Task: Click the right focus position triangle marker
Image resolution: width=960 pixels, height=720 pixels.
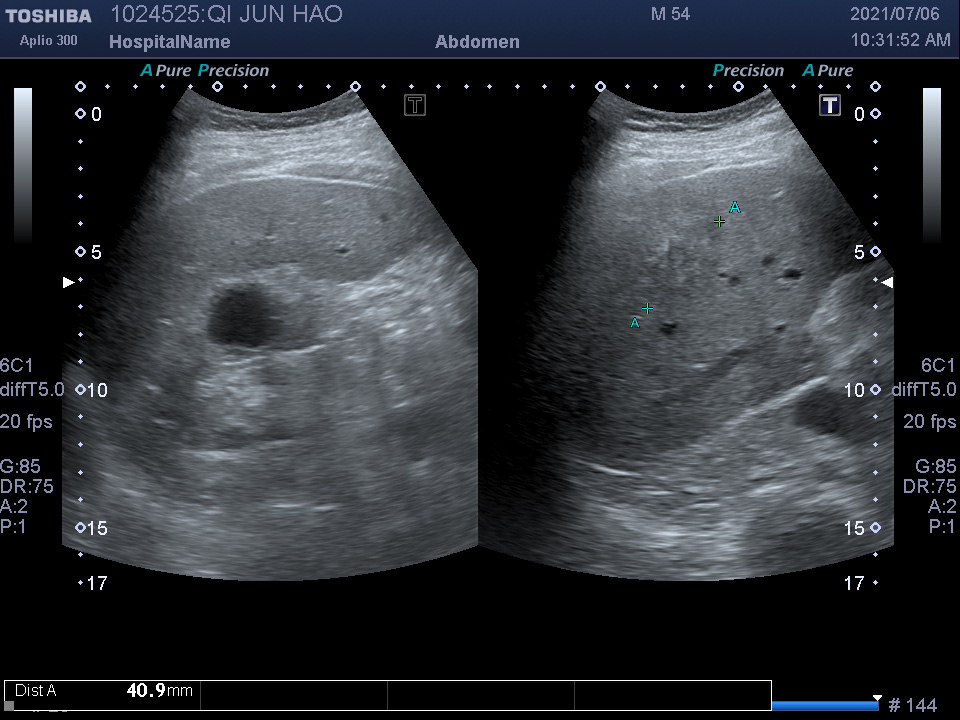Action: click(x=887, y=283)
